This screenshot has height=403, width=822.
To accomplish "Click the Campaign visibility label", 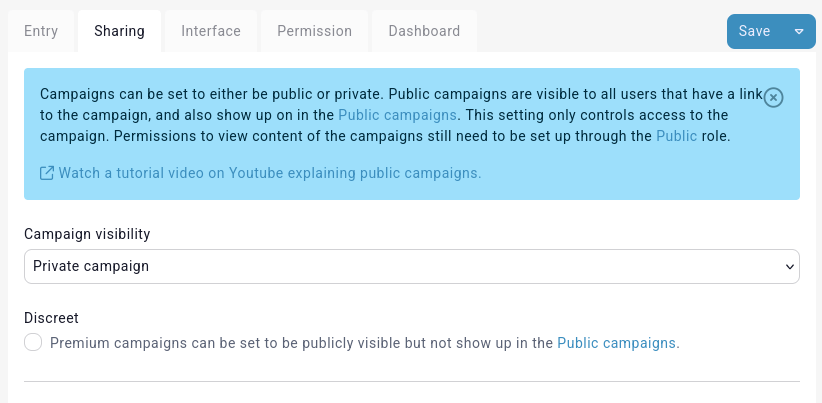I will 87,234.
